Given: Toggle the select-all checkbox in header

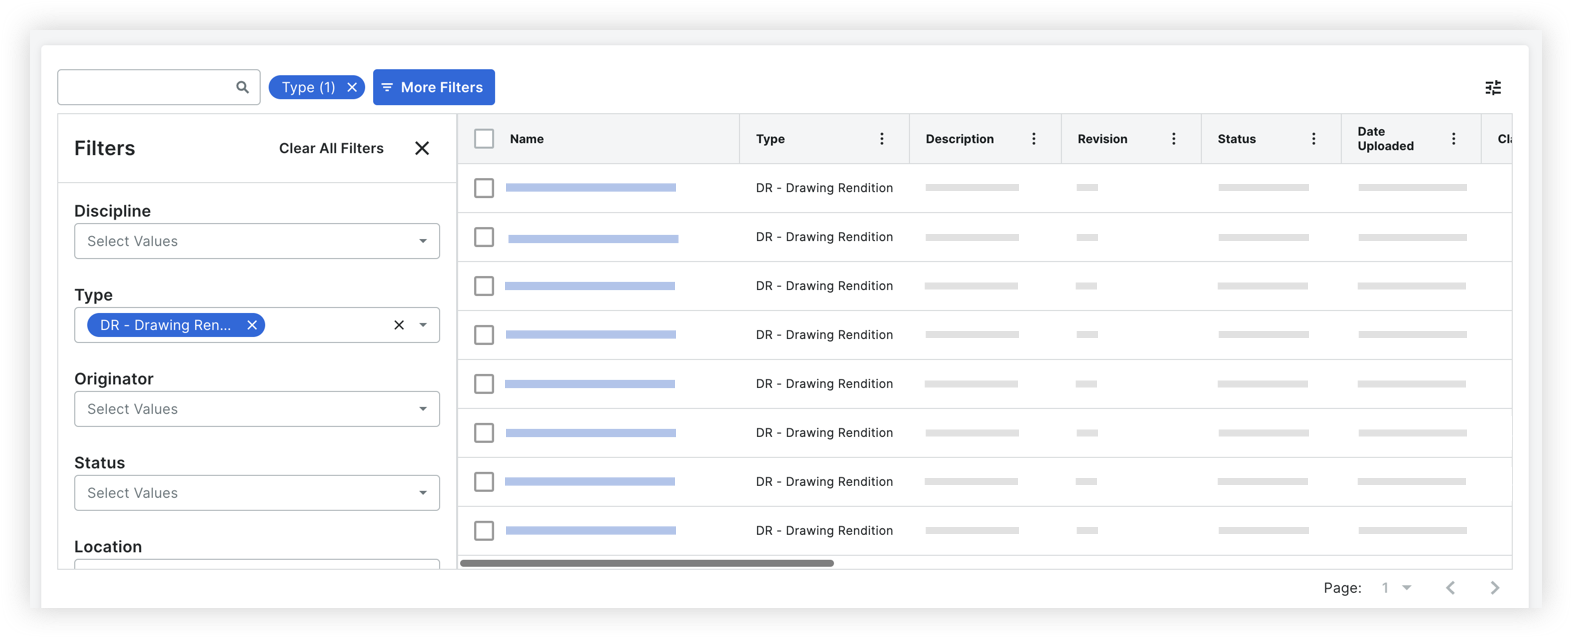Looking at the screenshot, I should pos(484,139).
